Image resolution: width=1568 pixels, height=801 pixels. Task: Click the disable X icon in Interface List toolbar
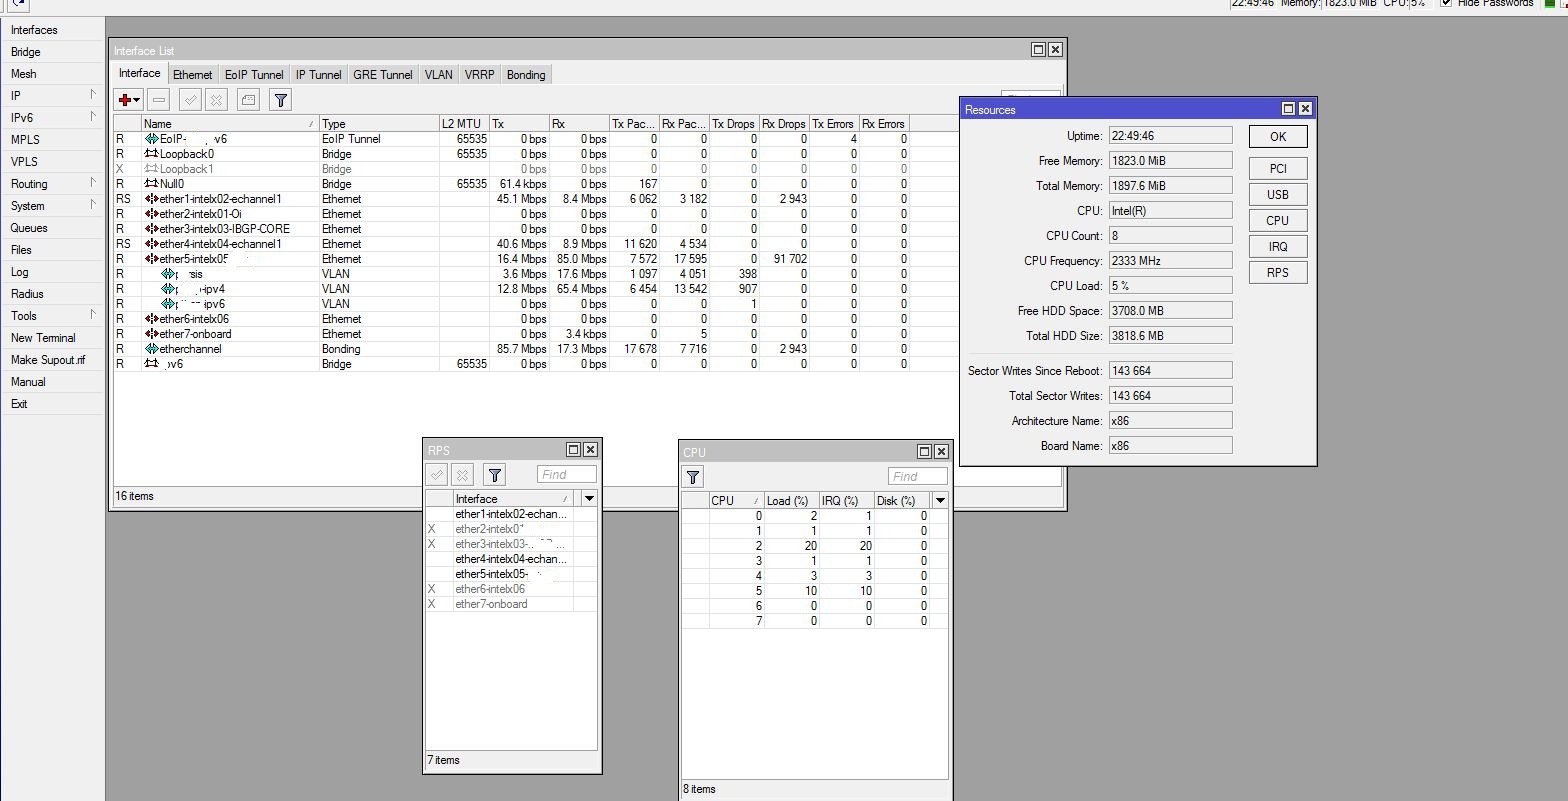tap(216, 99)
